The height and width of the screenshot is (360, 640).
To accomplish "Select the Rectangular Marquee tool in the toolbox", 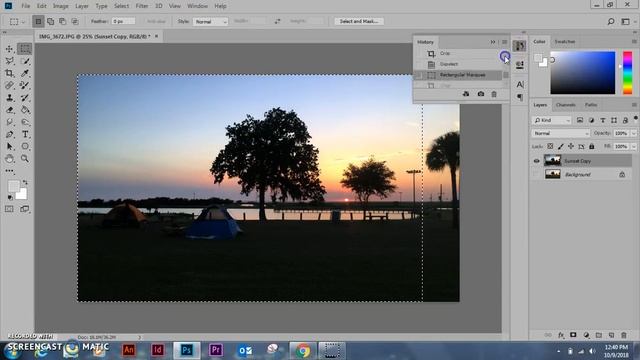I will click(24, 49).
